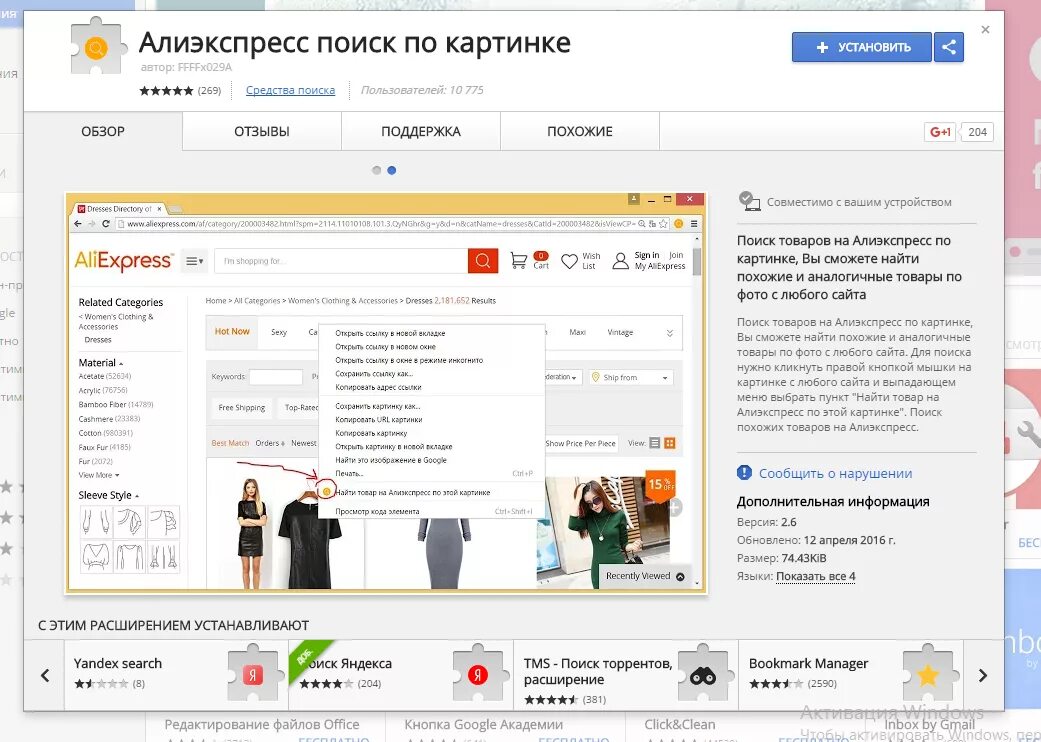The image size is (1041, 742).
Task: Click the Поиск Яндекса red Я icon
Action: click(x=477, y=674)
